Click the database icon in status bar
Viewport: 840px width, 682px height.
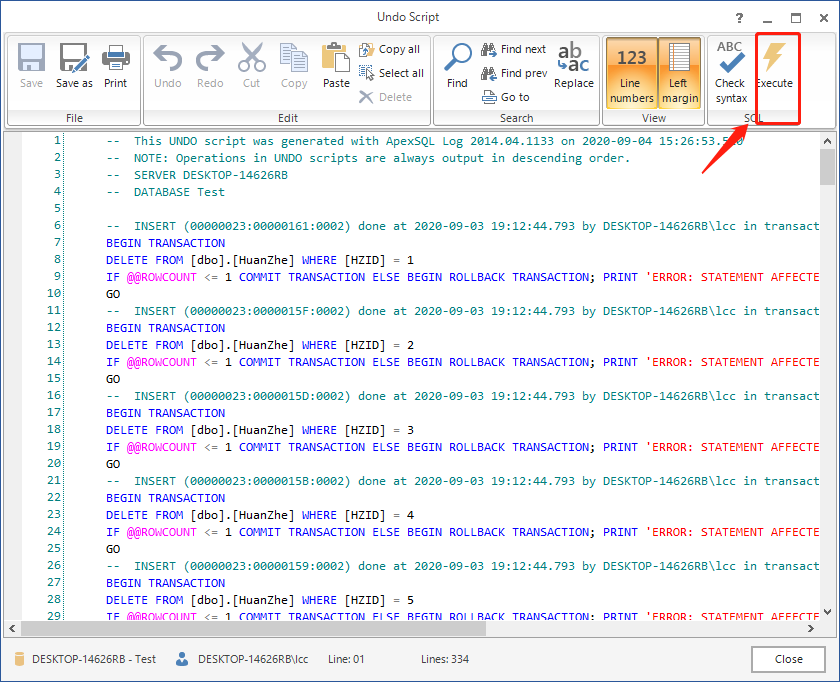coord(19,659)
